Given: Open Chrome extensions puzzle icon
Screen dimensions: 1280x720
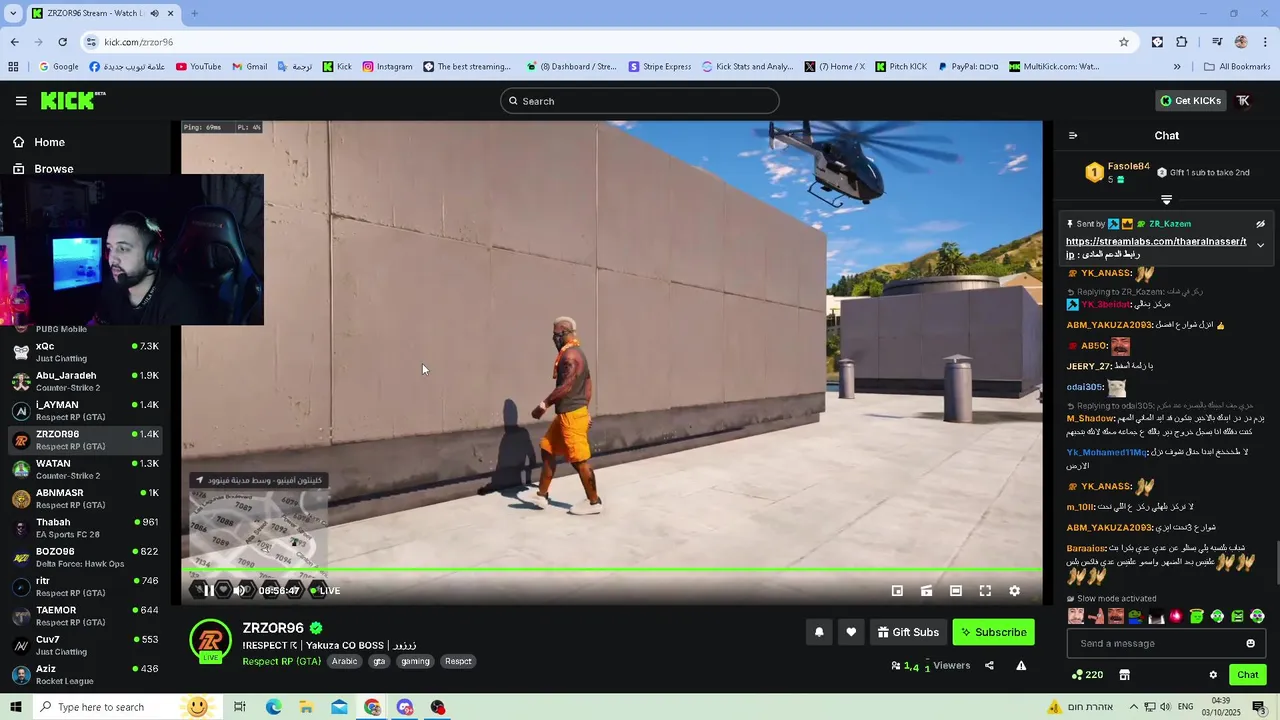Looking at the screenshot, I should (x=1181, y=42).
